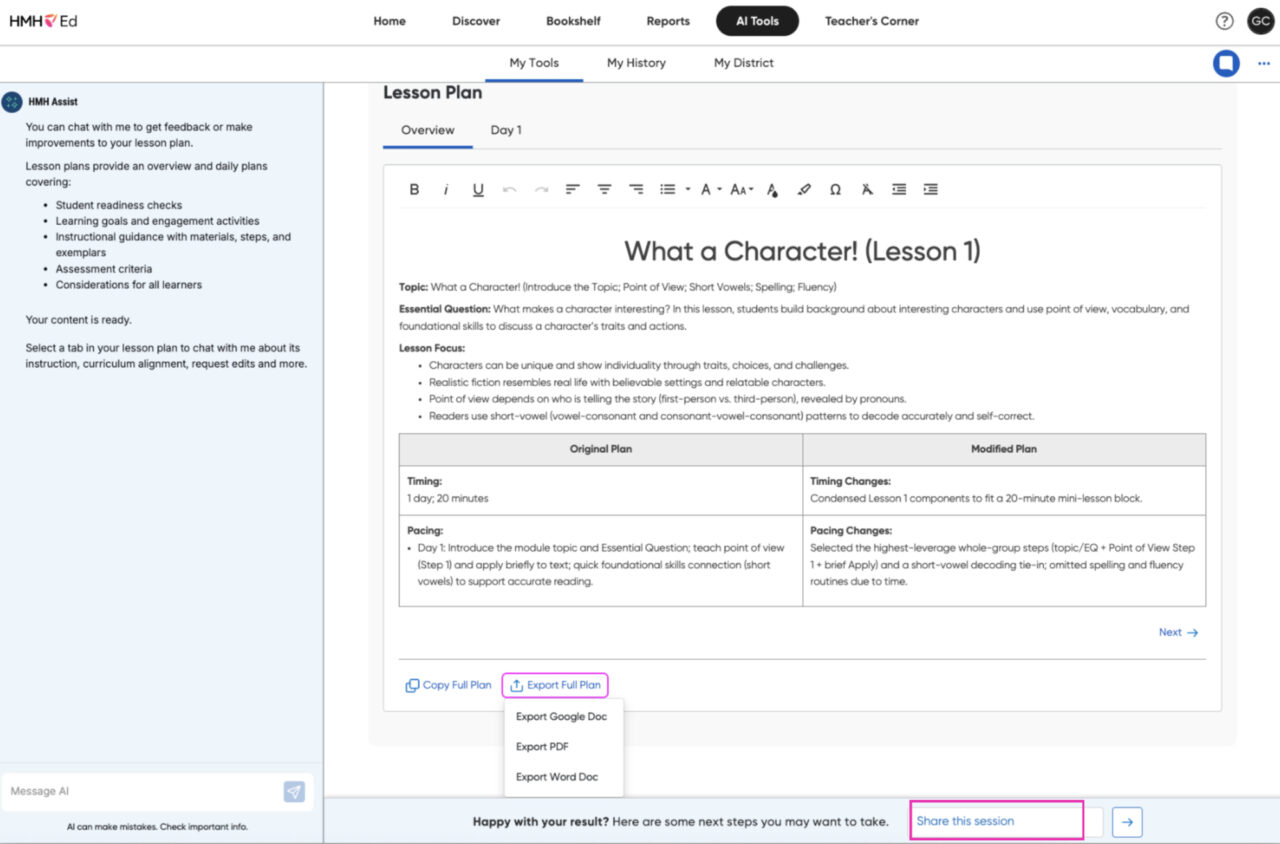Toggle italic formatting in editor toolbar

click(446, 189)
